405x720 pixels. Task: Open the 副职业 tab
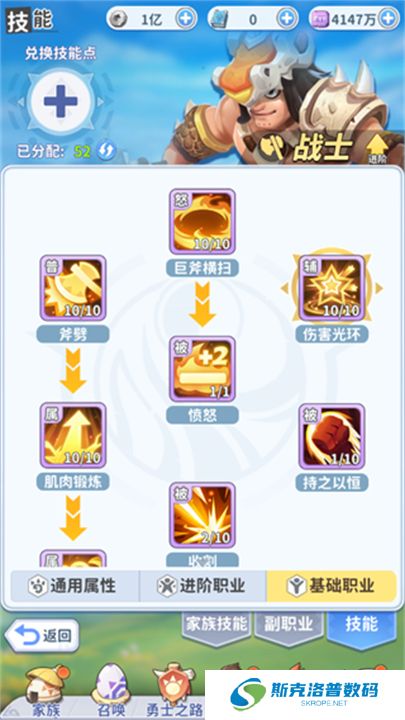point(289,625)
